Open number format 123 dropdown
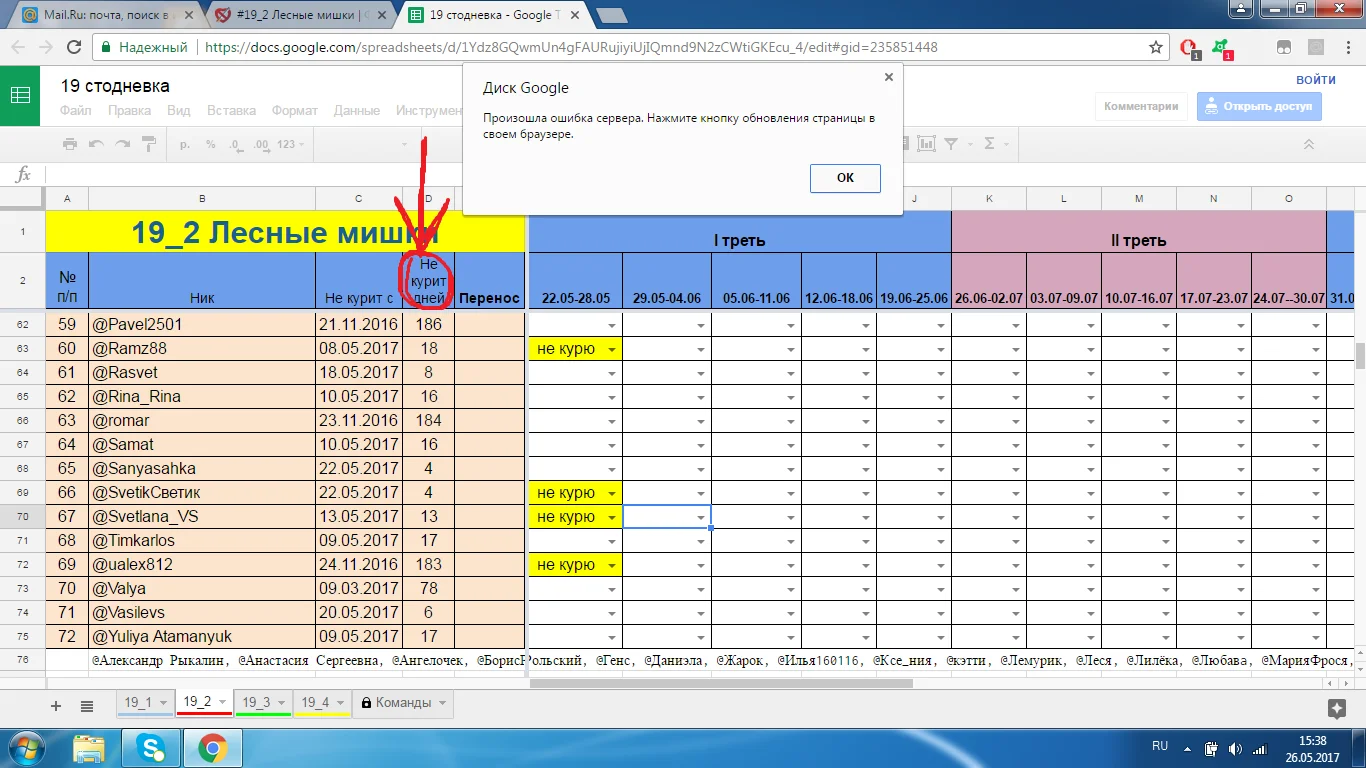 coord(291,144)
